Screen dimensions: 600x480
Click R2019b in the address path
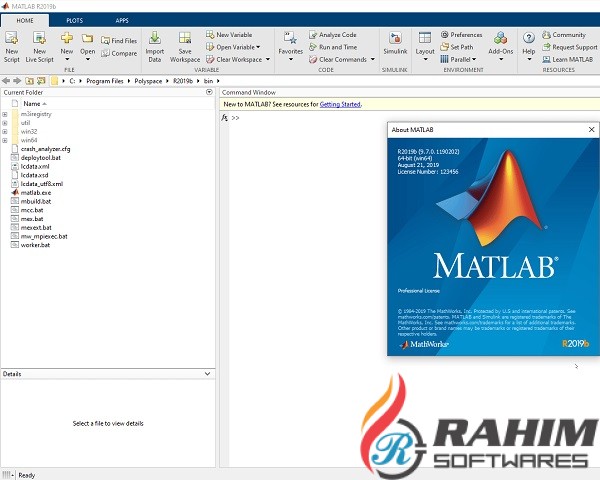(183, 81)
